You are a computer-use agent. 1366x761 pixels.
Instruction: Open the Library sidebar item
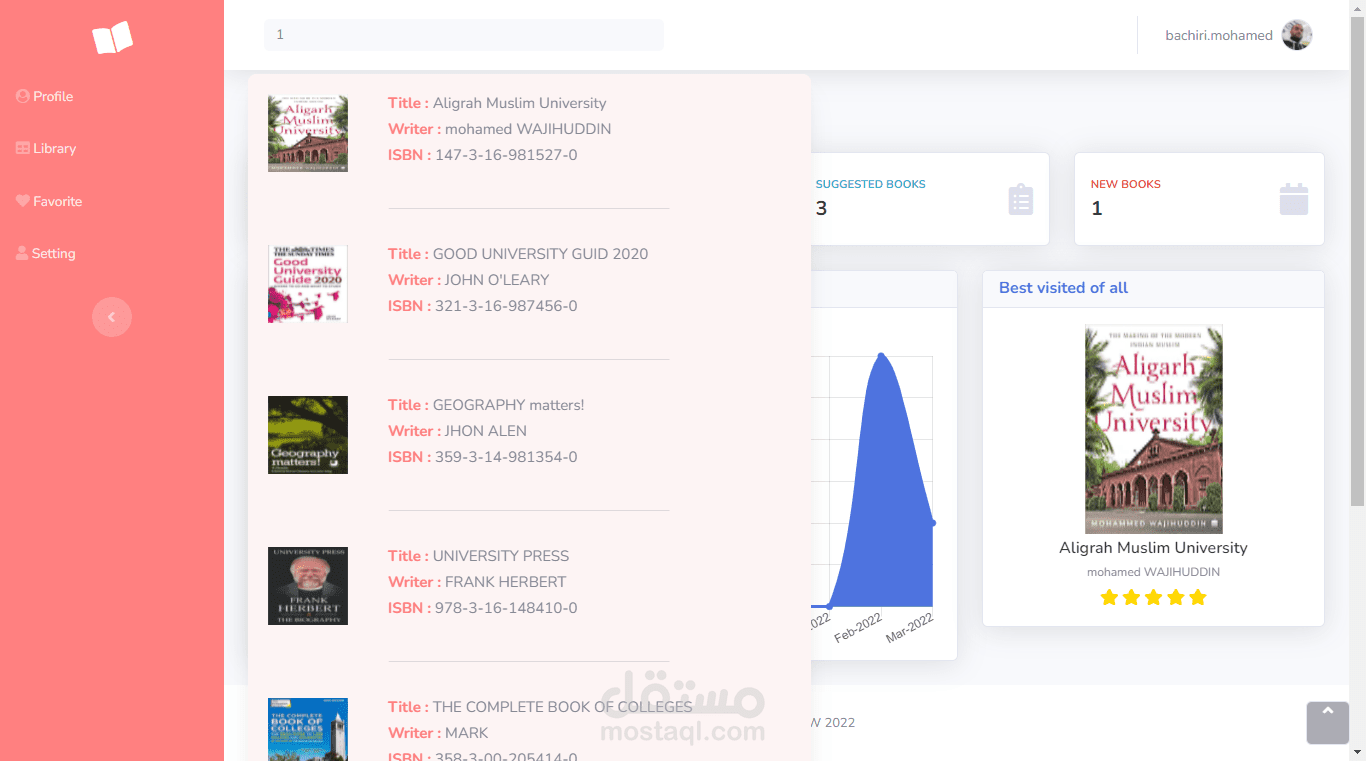(46, 148)
